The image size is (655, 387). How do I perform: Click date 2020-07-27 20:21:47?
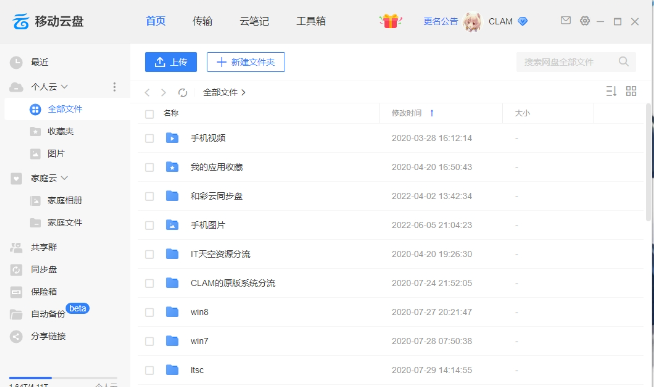pos(432,312)
